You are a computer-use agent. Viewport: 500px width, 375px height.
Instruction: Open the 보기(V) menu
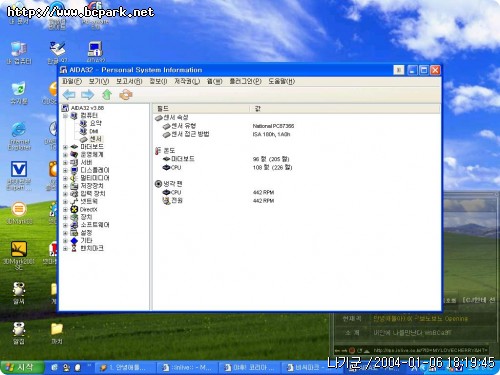click(x=99, y=81)
